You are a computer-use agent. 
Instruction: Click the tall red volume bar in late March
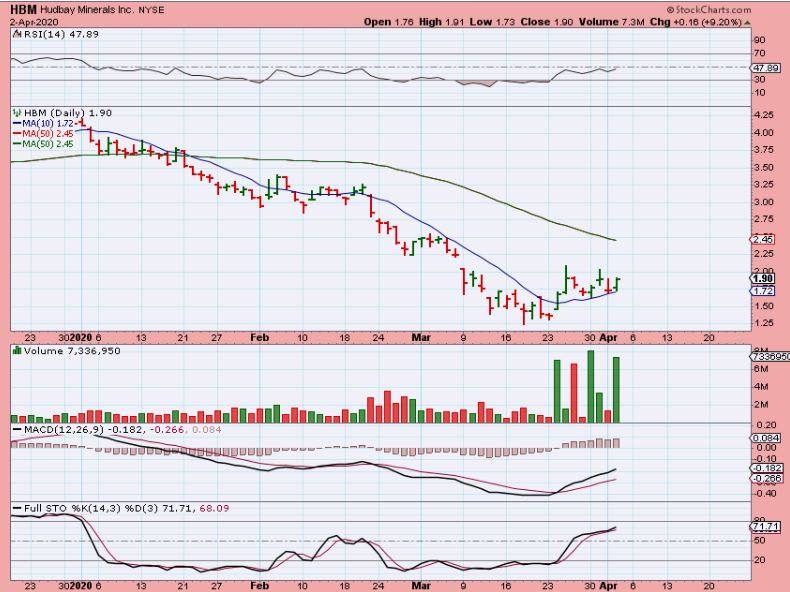click(x=574, y=392)
